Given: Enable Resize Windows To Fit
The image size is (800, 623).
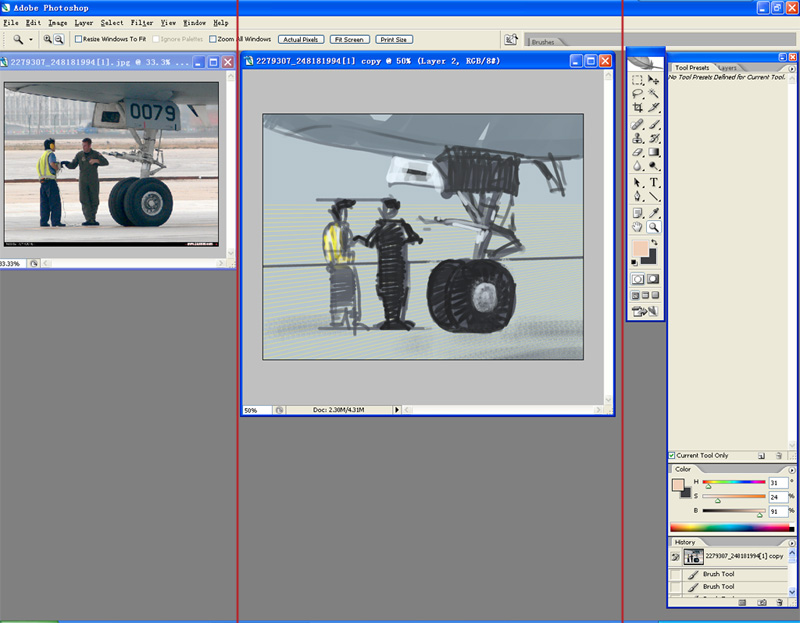Looking at the screenshot, I should (78, 39).
